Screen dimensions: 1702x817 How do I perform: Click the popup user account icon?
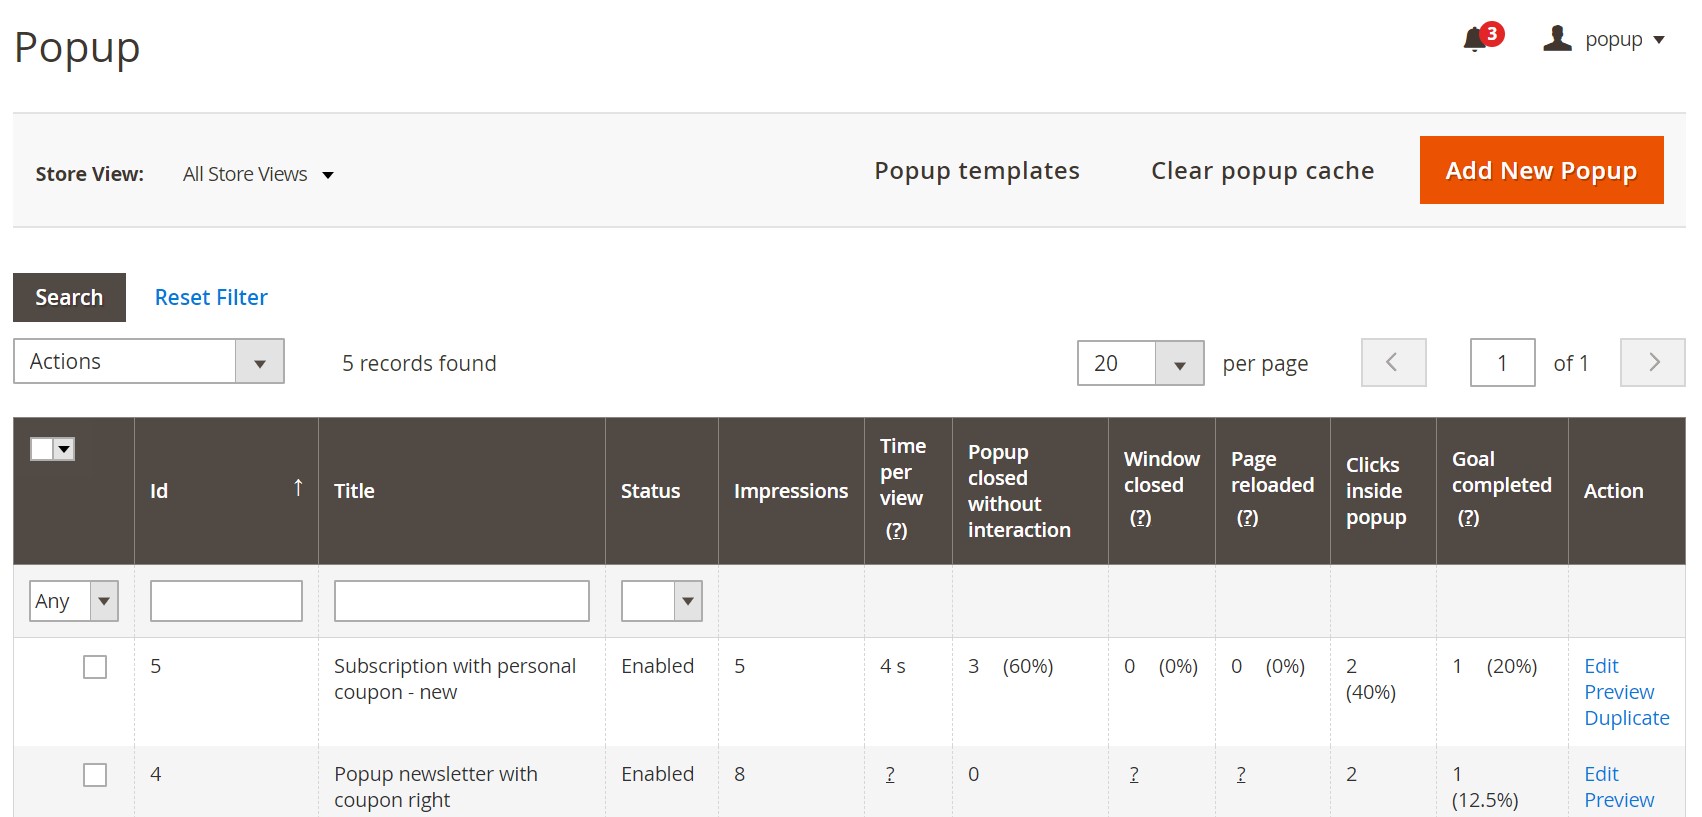[1557, 39]
